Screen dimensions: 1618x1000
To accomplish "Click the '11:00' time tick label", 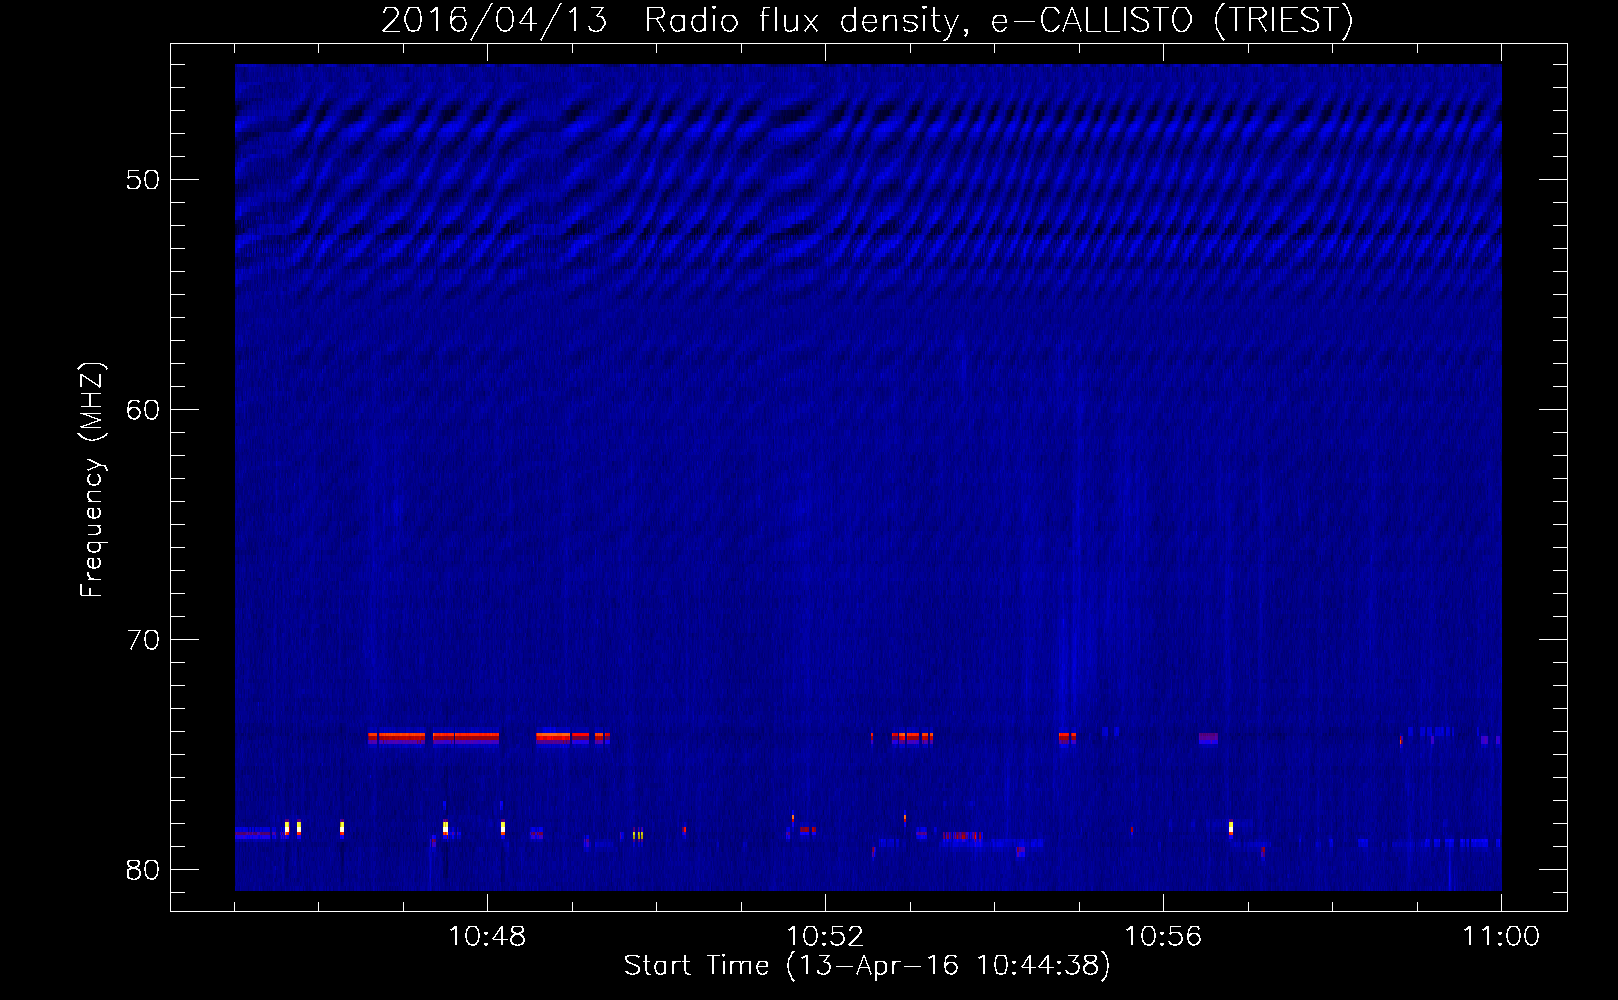I will pos(1501,936).
